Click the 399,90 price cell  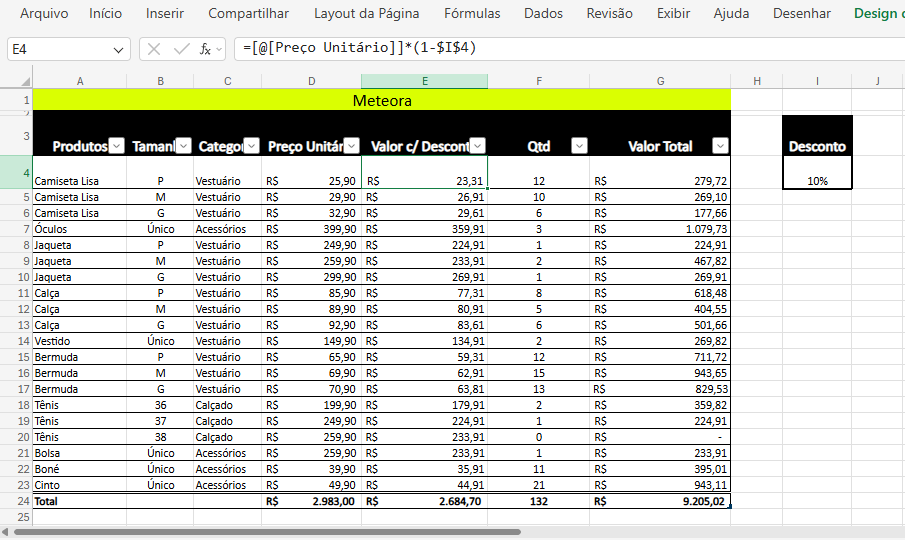(312, 229)
